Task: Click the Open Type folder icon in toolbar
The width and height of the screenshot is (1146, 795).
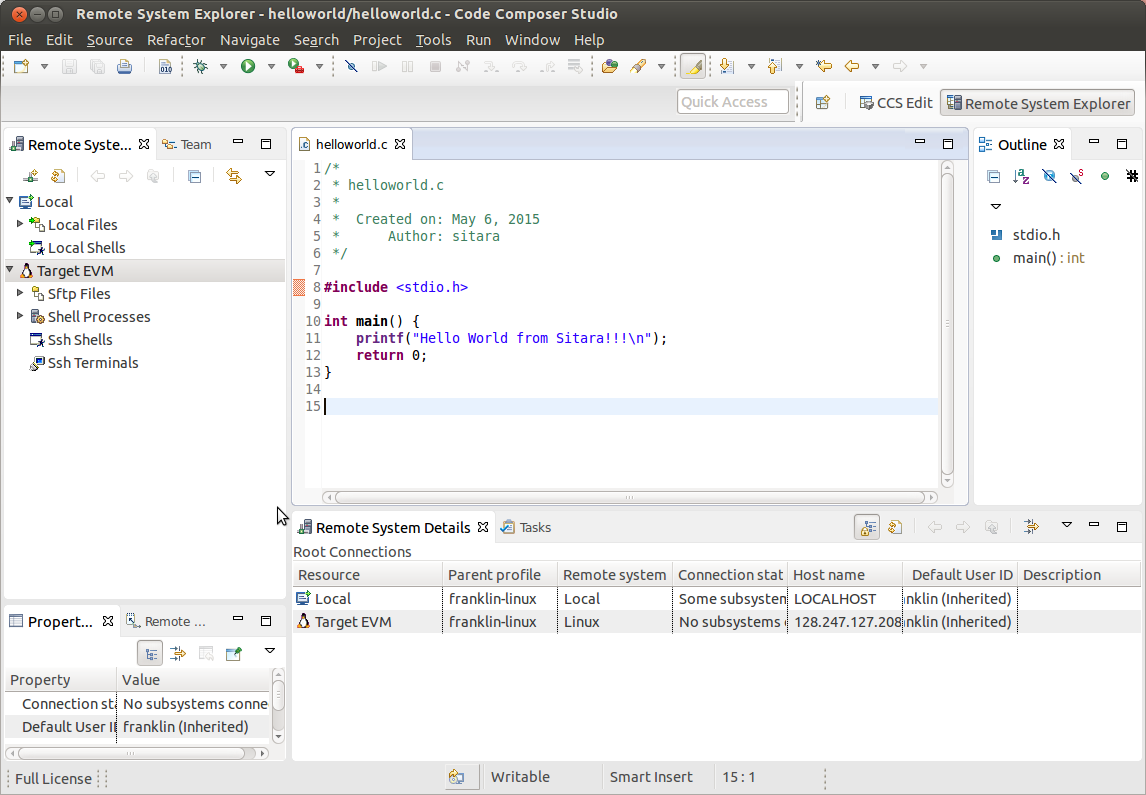Action: 610,66
